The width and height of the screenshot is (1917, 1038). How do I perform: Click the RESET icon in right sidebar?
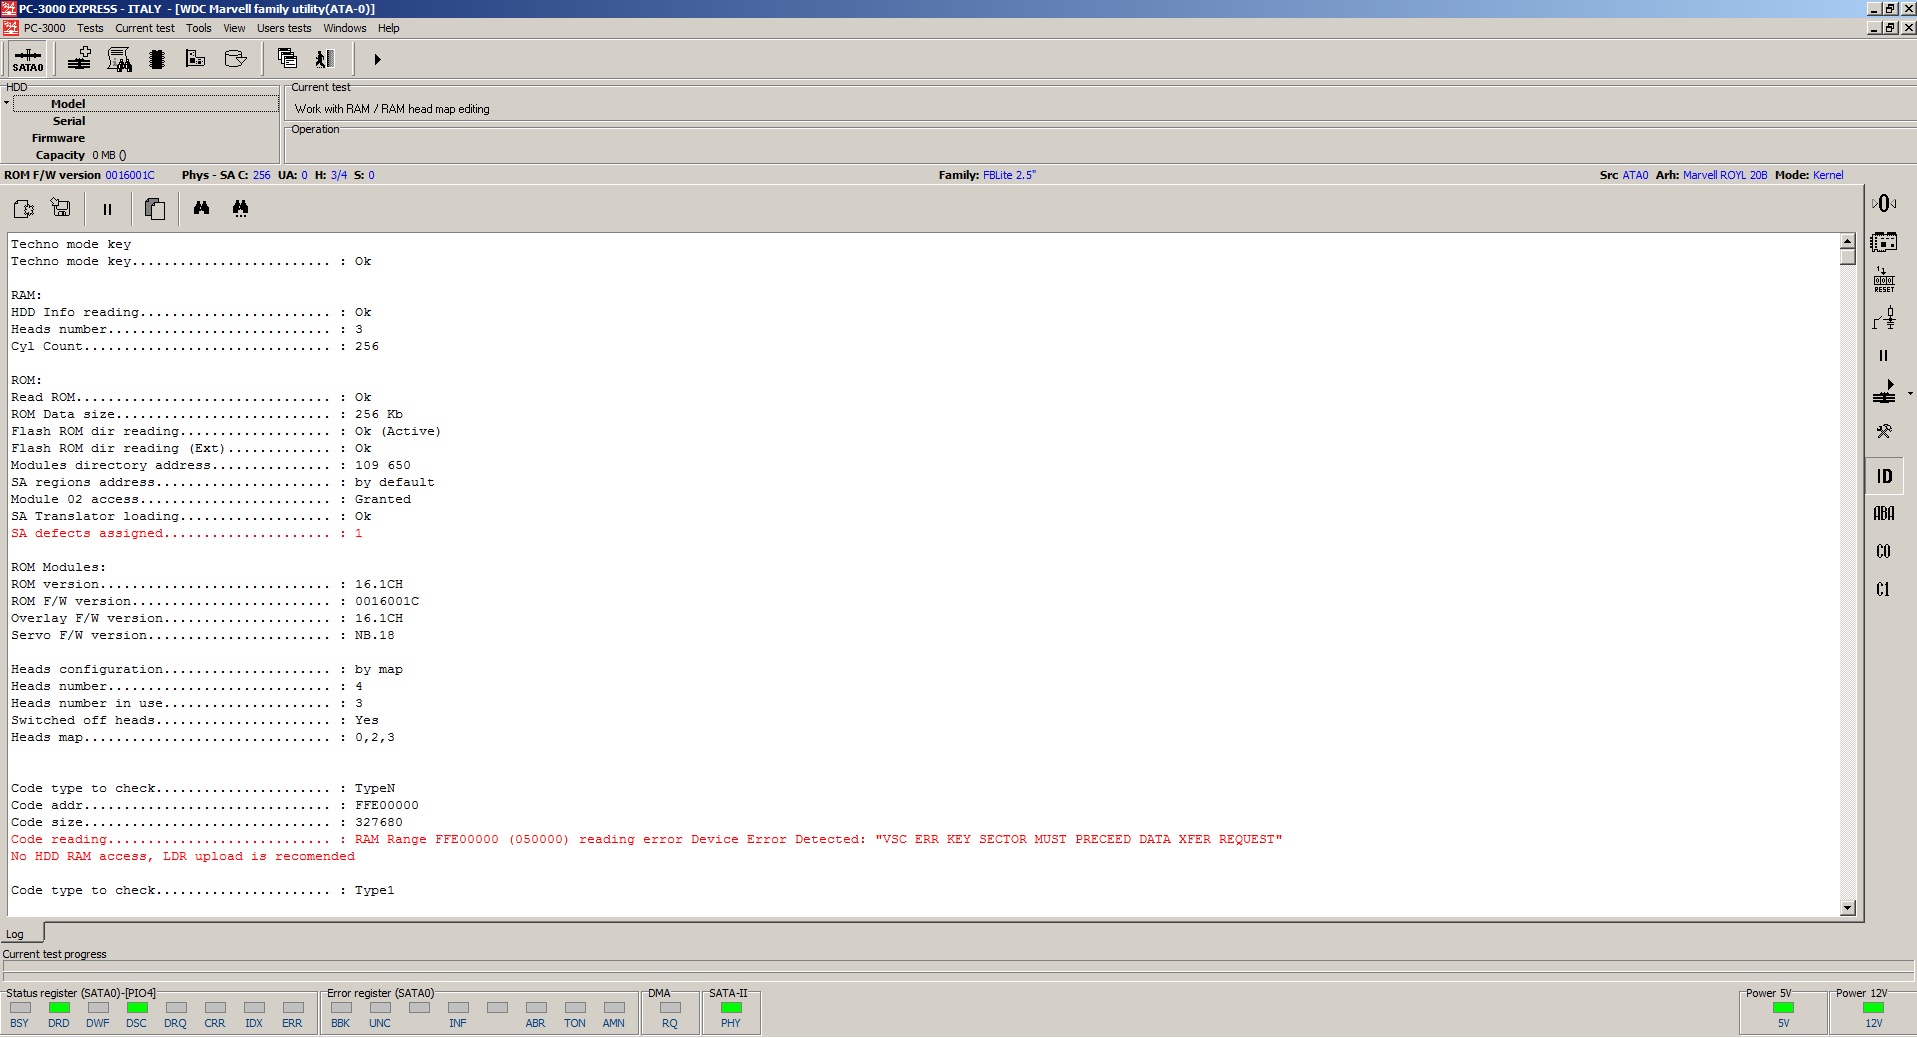tap(1884, 280)
